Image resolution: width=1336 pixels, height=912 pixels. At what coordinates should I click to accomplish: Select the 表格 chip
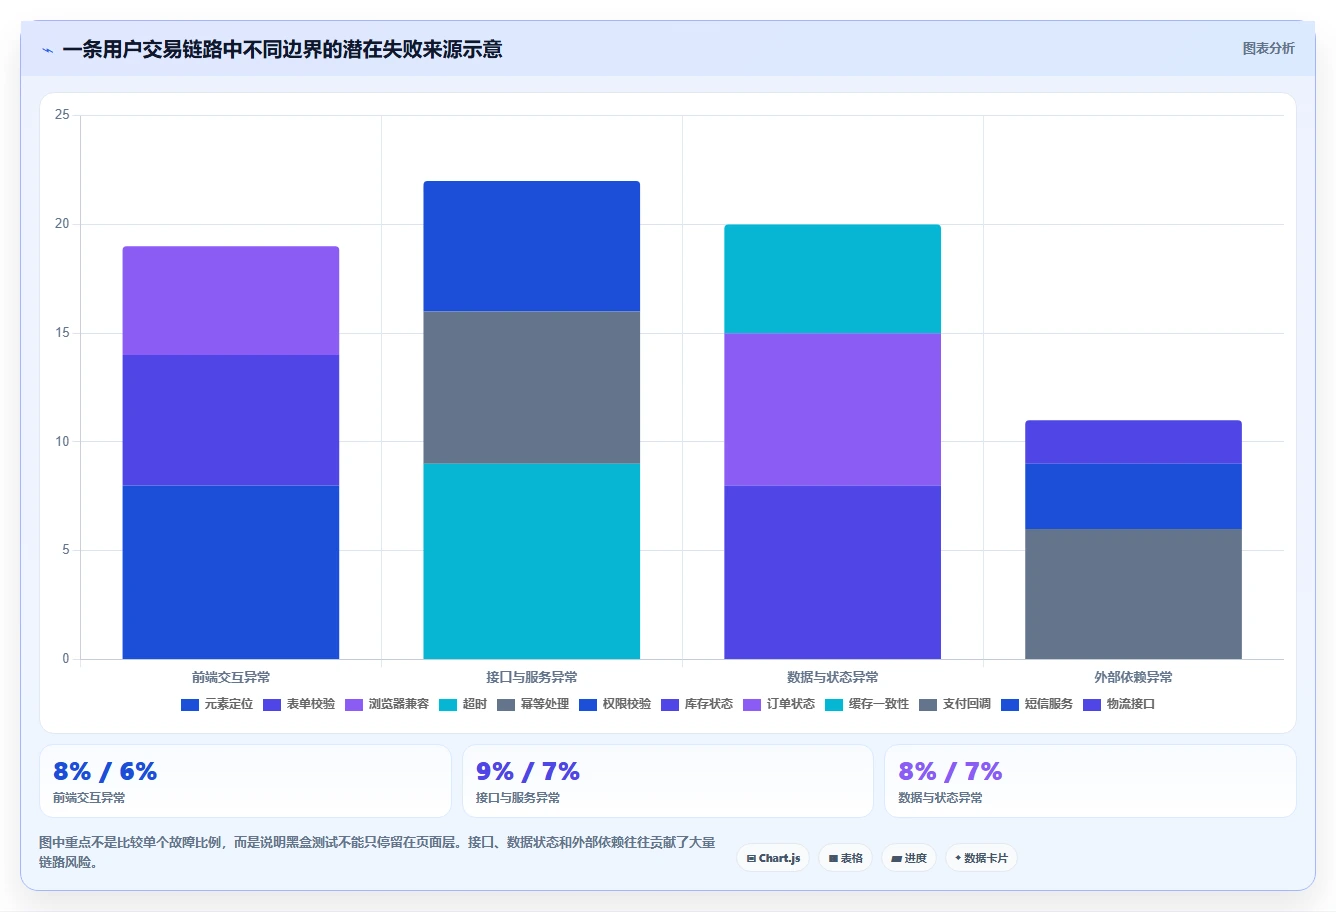pyautogui.click(x=845, y=858)
